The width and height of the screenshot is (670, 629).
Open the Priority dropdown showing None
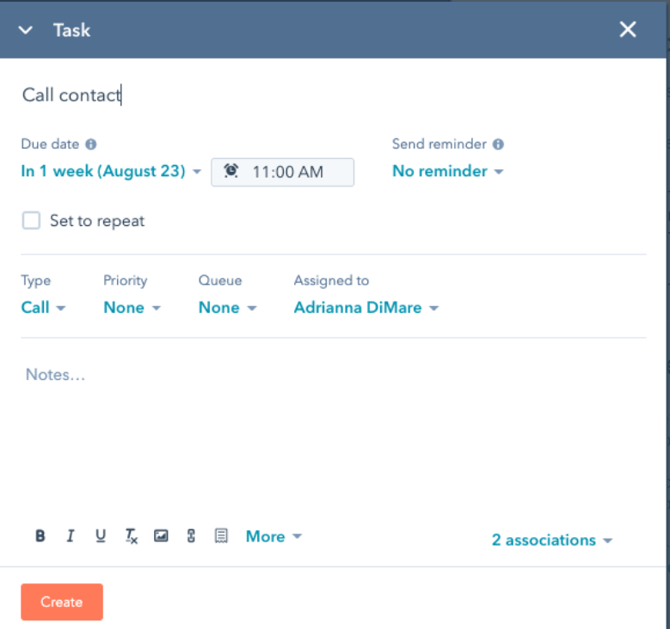tap(132, 307)
